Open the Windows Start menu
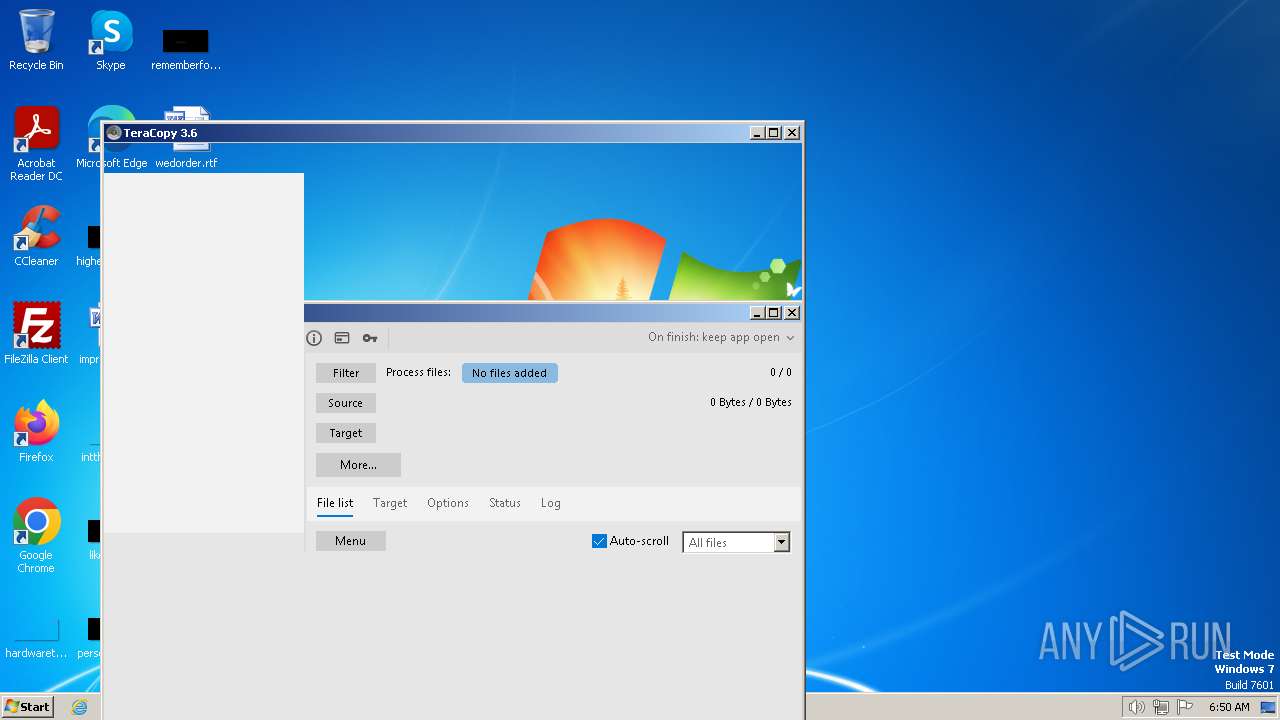The height and width of the screenshot is (720, 1280). [x=28, y=706]
